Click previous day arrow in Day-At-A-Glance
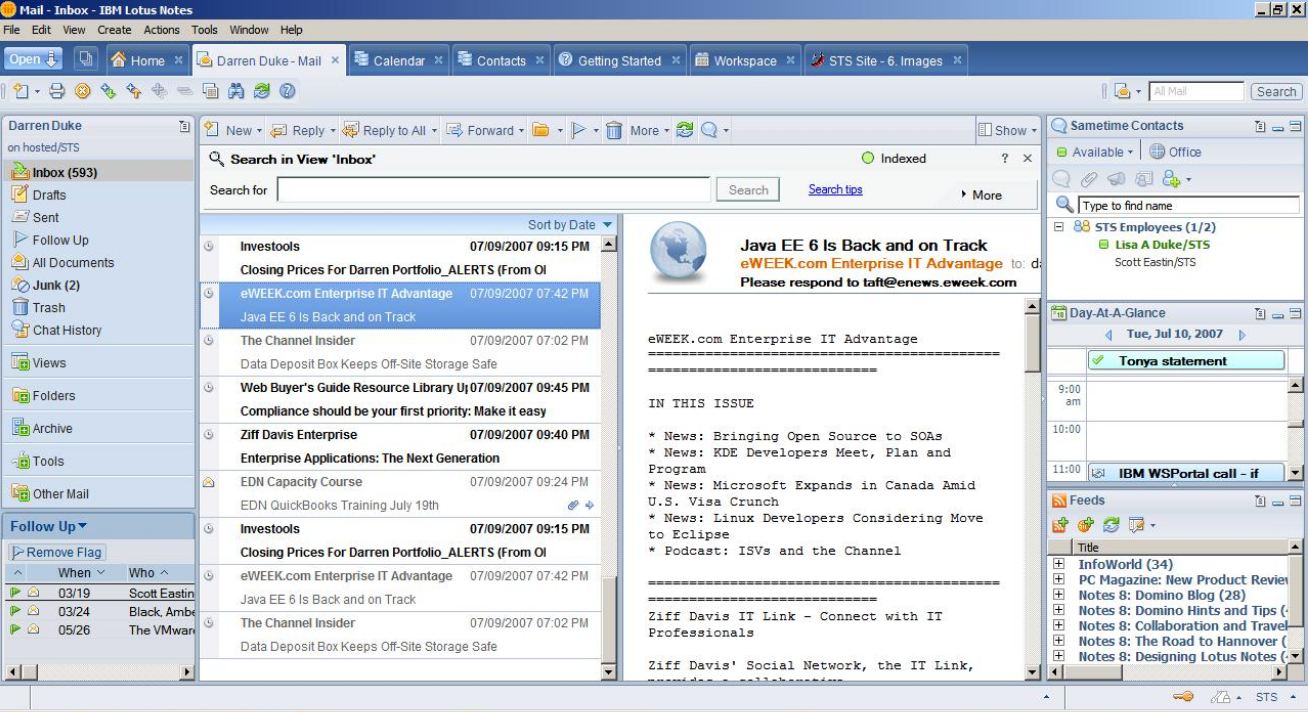This screenshot has height=712, width=1308. (1108, 335)
